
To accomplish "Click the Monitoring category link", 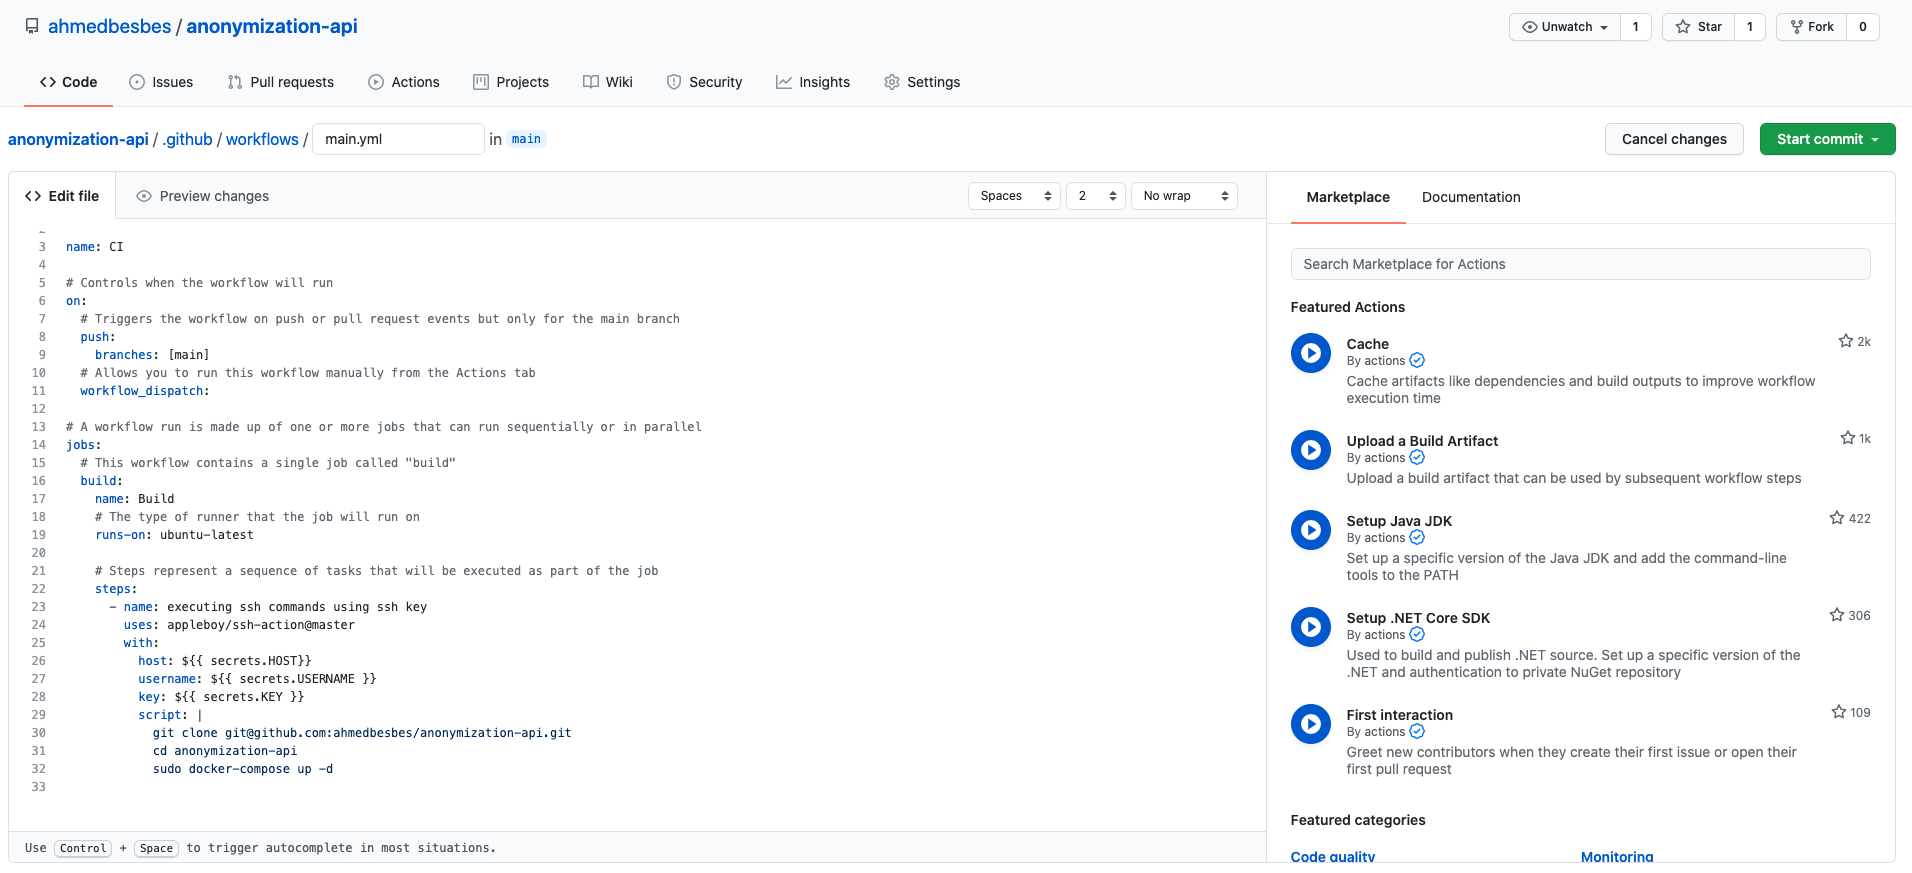I will click(1617, 856).
